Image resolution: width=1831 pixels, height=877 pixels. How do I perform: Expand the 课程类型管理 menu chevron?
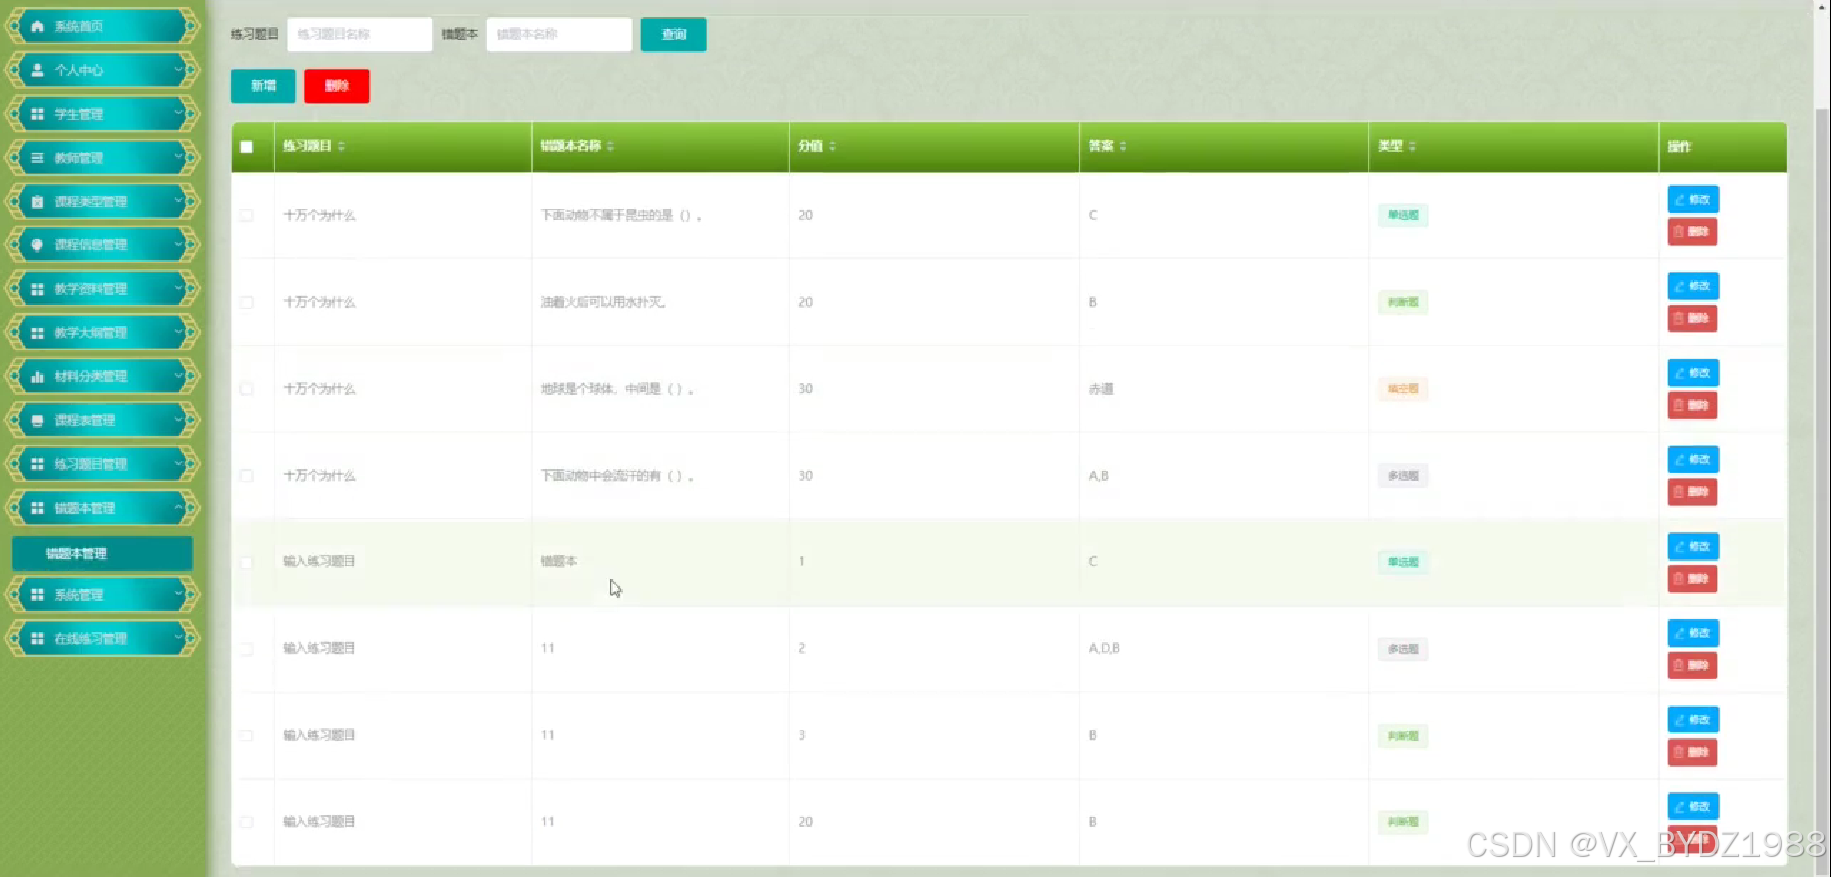(179, 201)
